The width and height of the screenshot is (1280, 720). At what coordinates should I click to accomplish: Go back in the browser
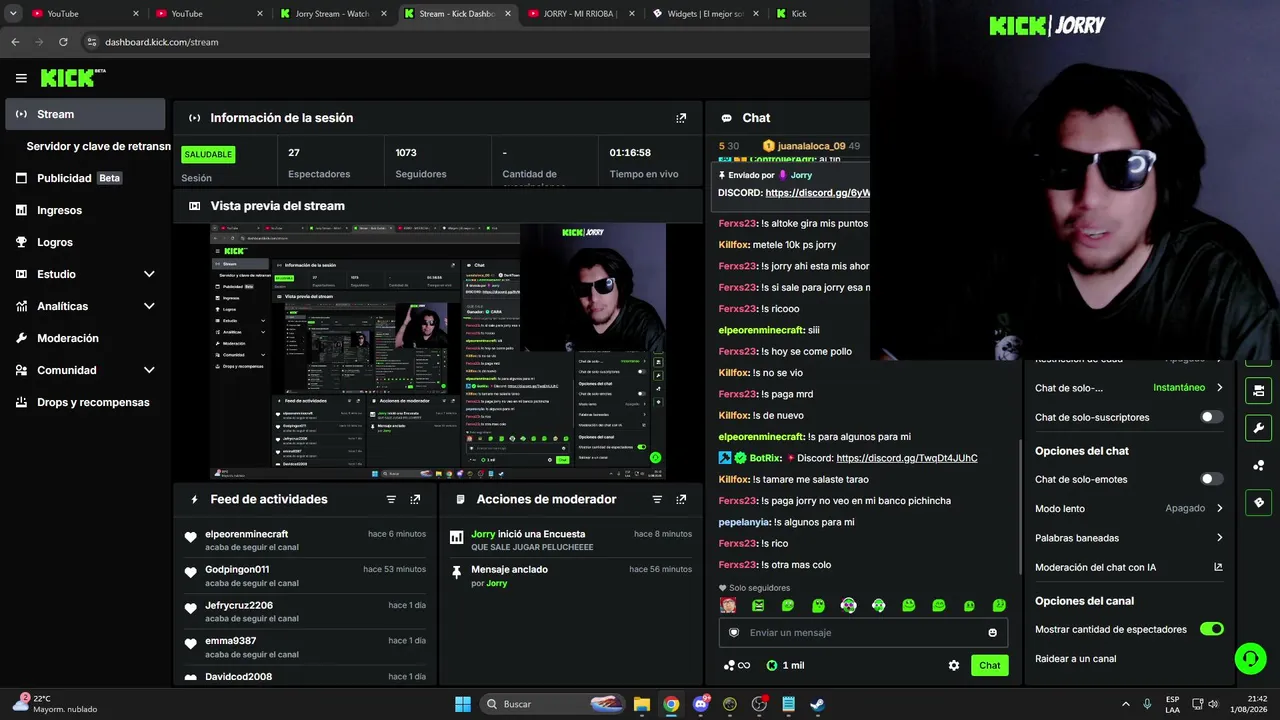click(15, 42)
